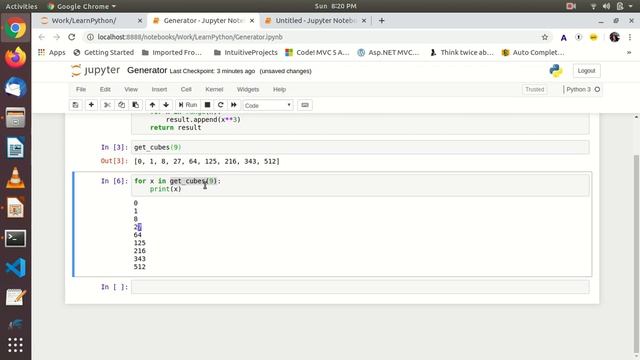Click the Trusted notebook indicator

coord(535,89)
